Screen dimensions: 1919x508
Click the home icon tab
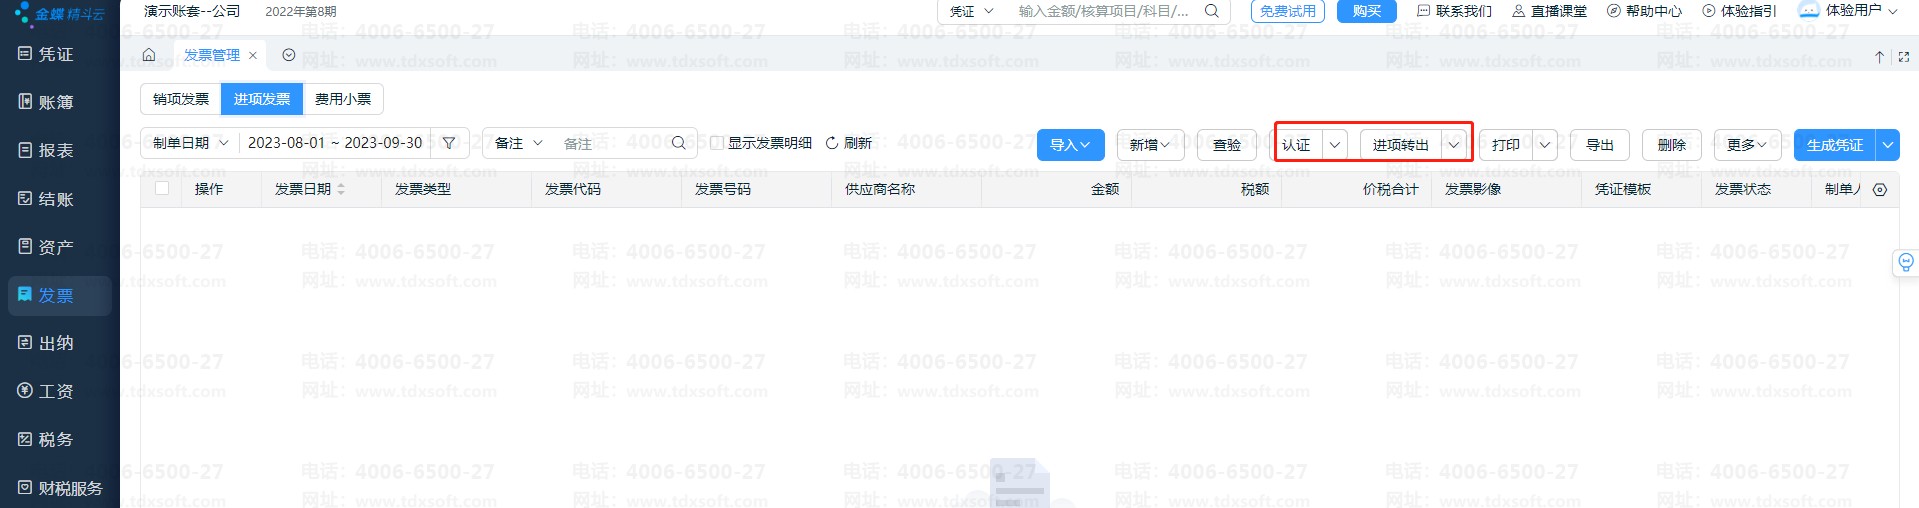[x=149, y=55]
